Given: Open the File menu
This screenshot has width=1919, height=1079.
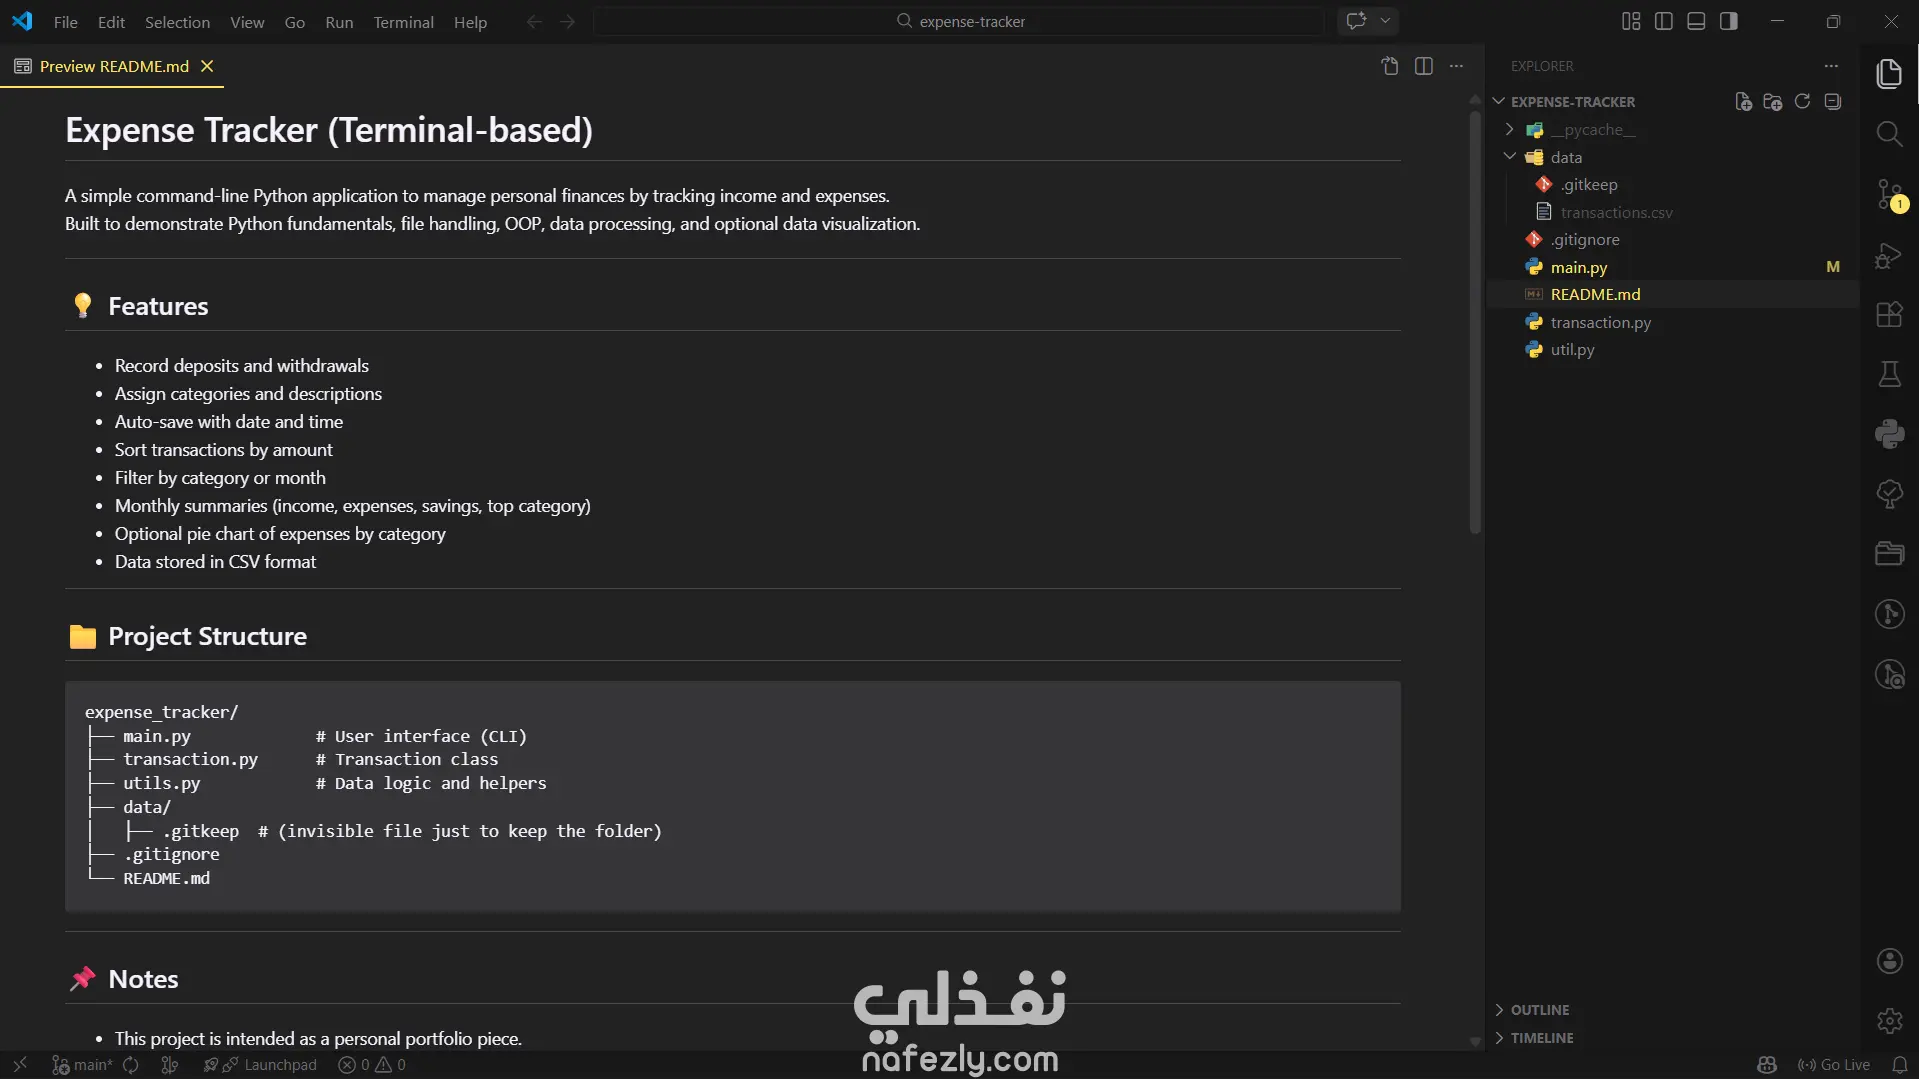Looking at the screenshot, I should coord(65,22).
